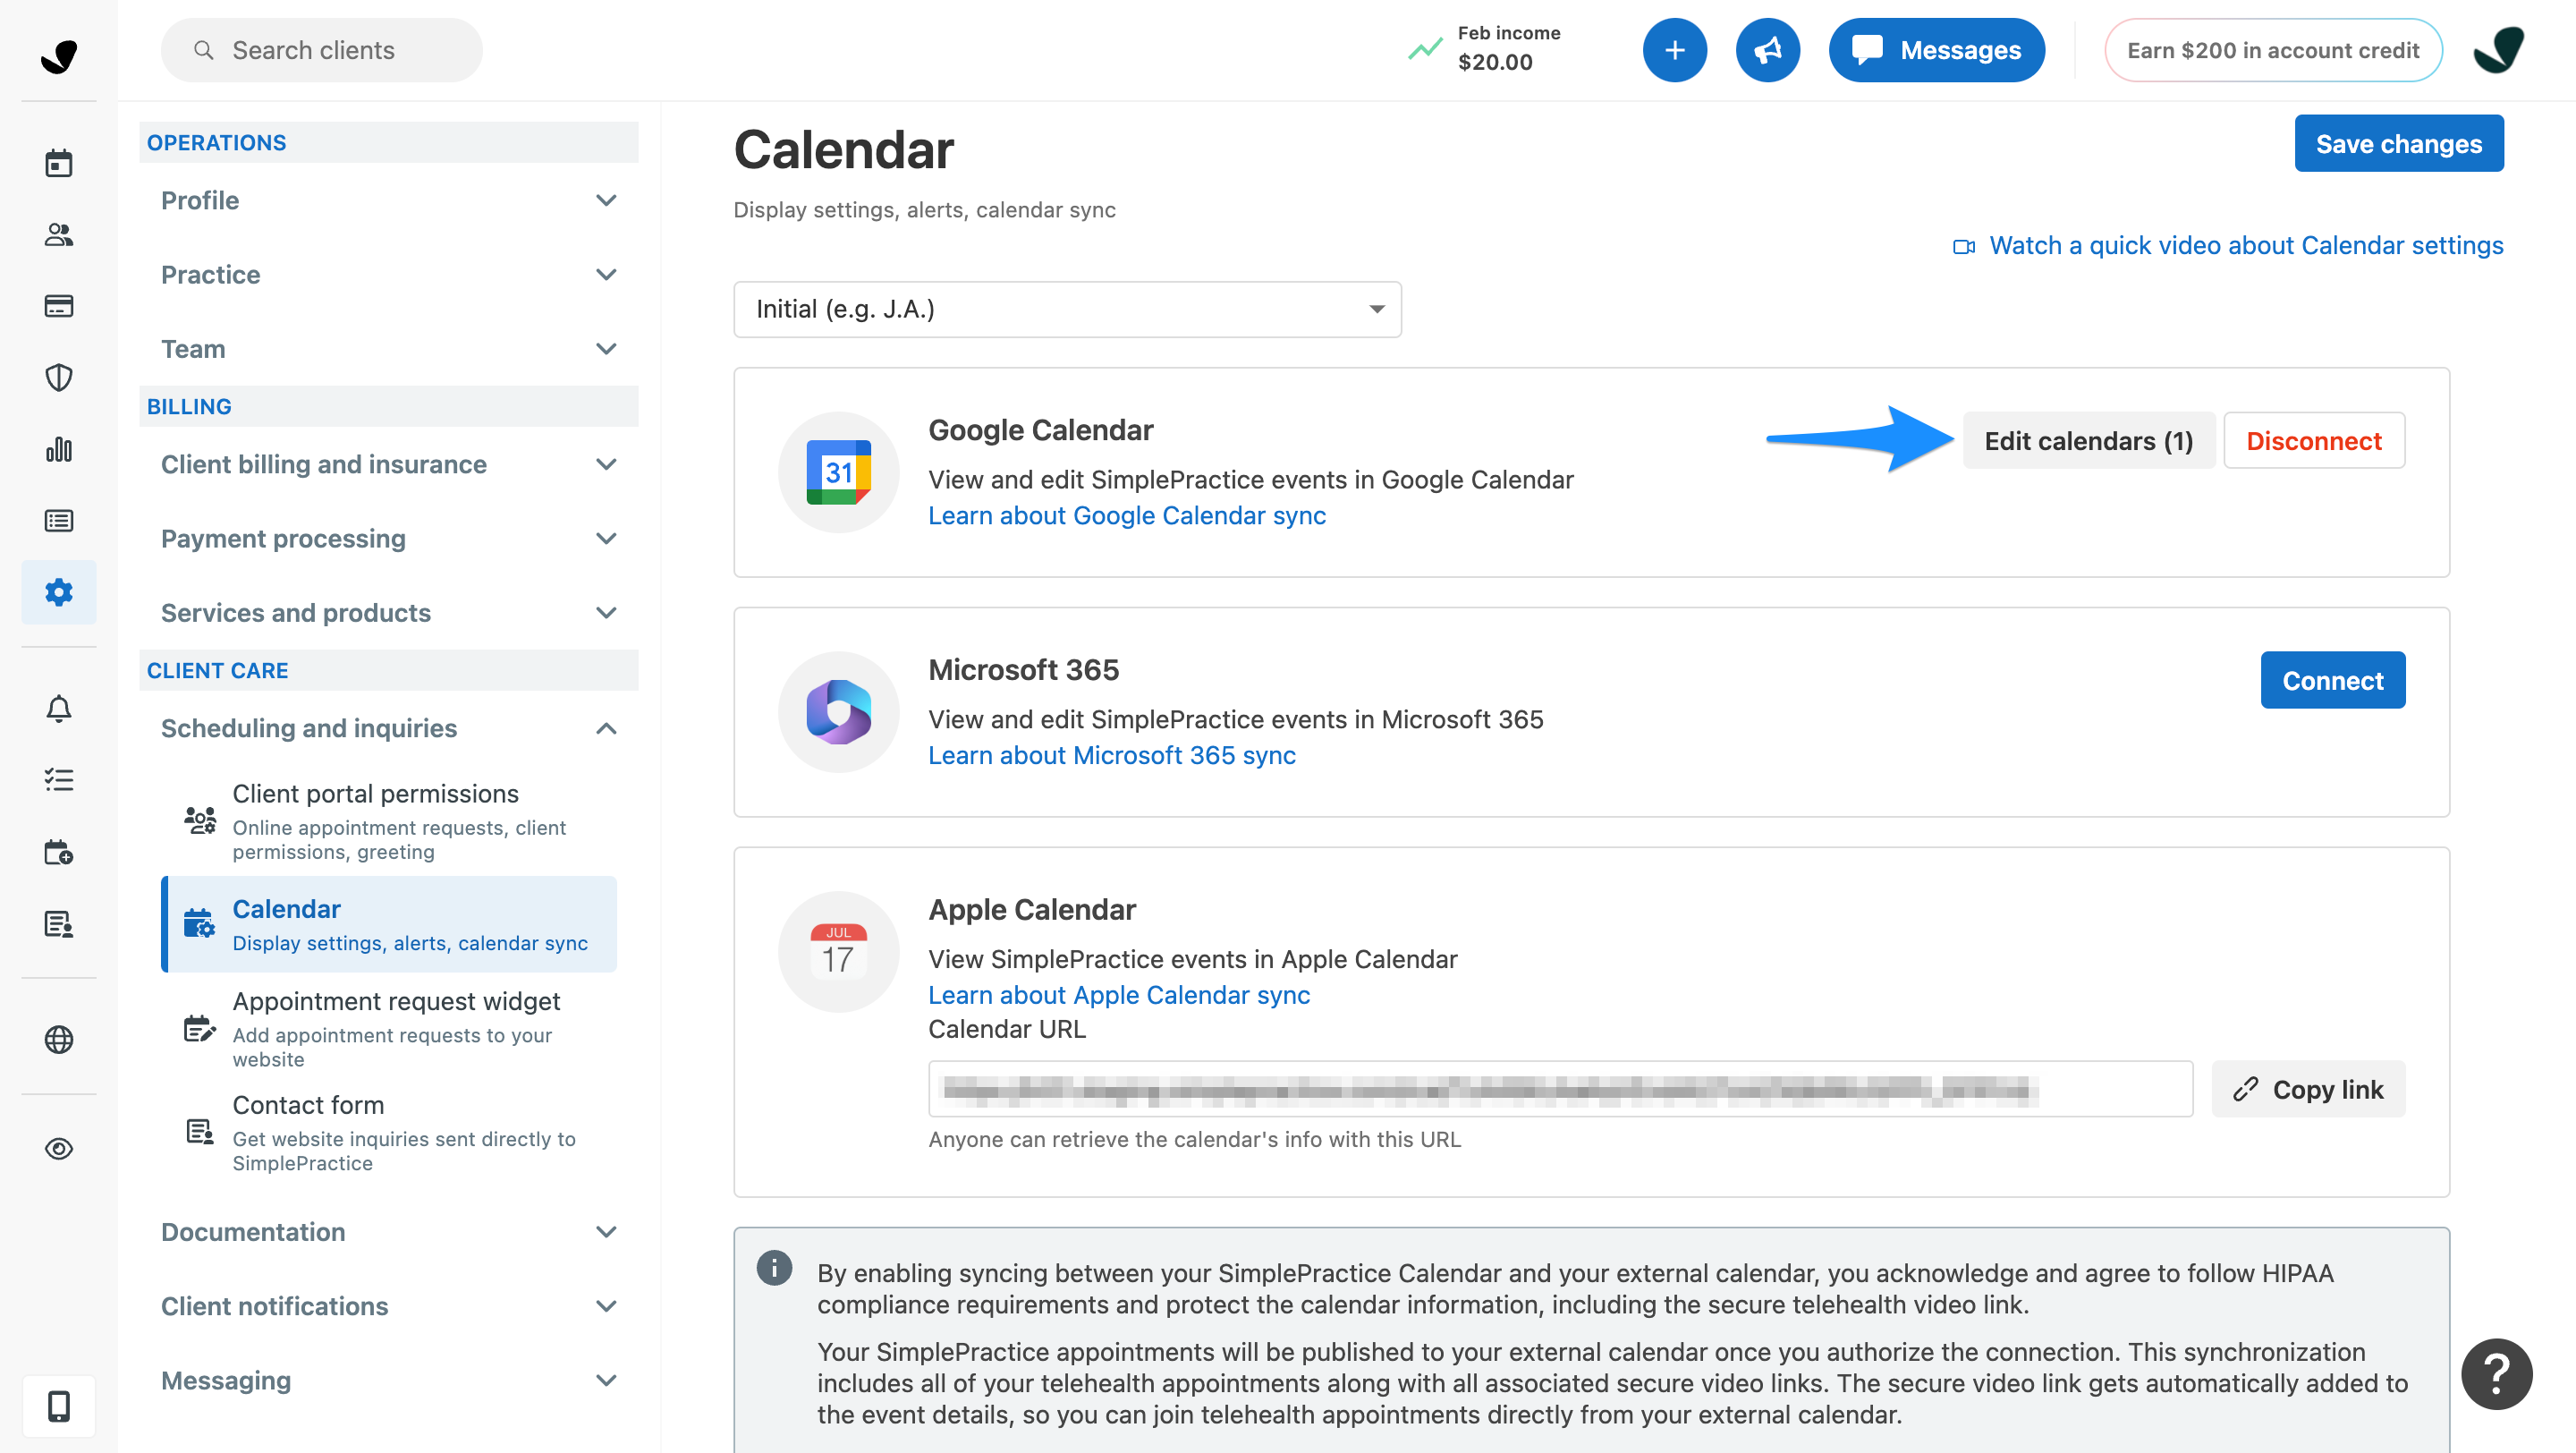Click Earn $200 in account credit
Image resolution: width=2576 pixels, height=1453 pixels.
[2272, 50]
